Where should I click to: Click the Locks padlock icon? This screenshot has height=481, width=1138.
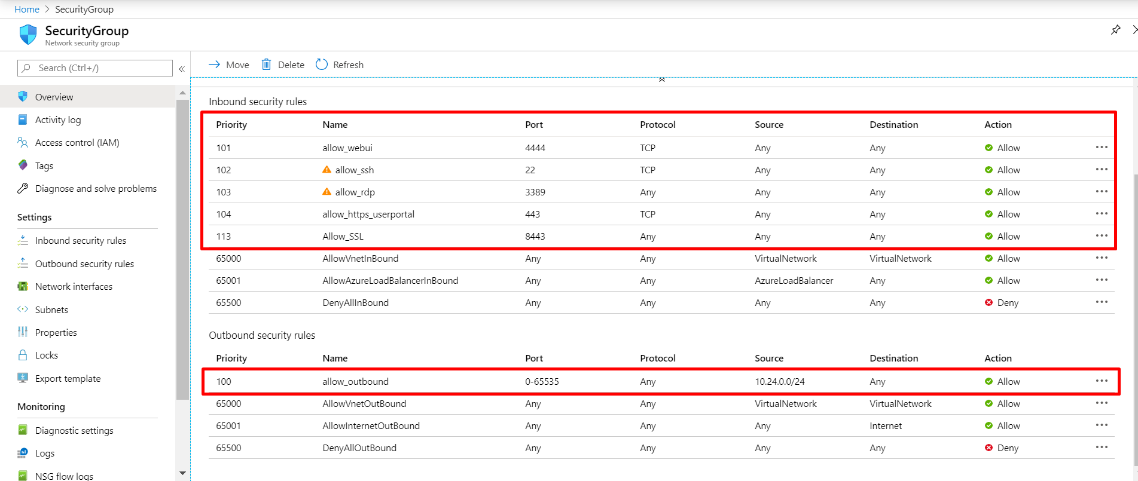pyautogui.click(x=22, y=355)
